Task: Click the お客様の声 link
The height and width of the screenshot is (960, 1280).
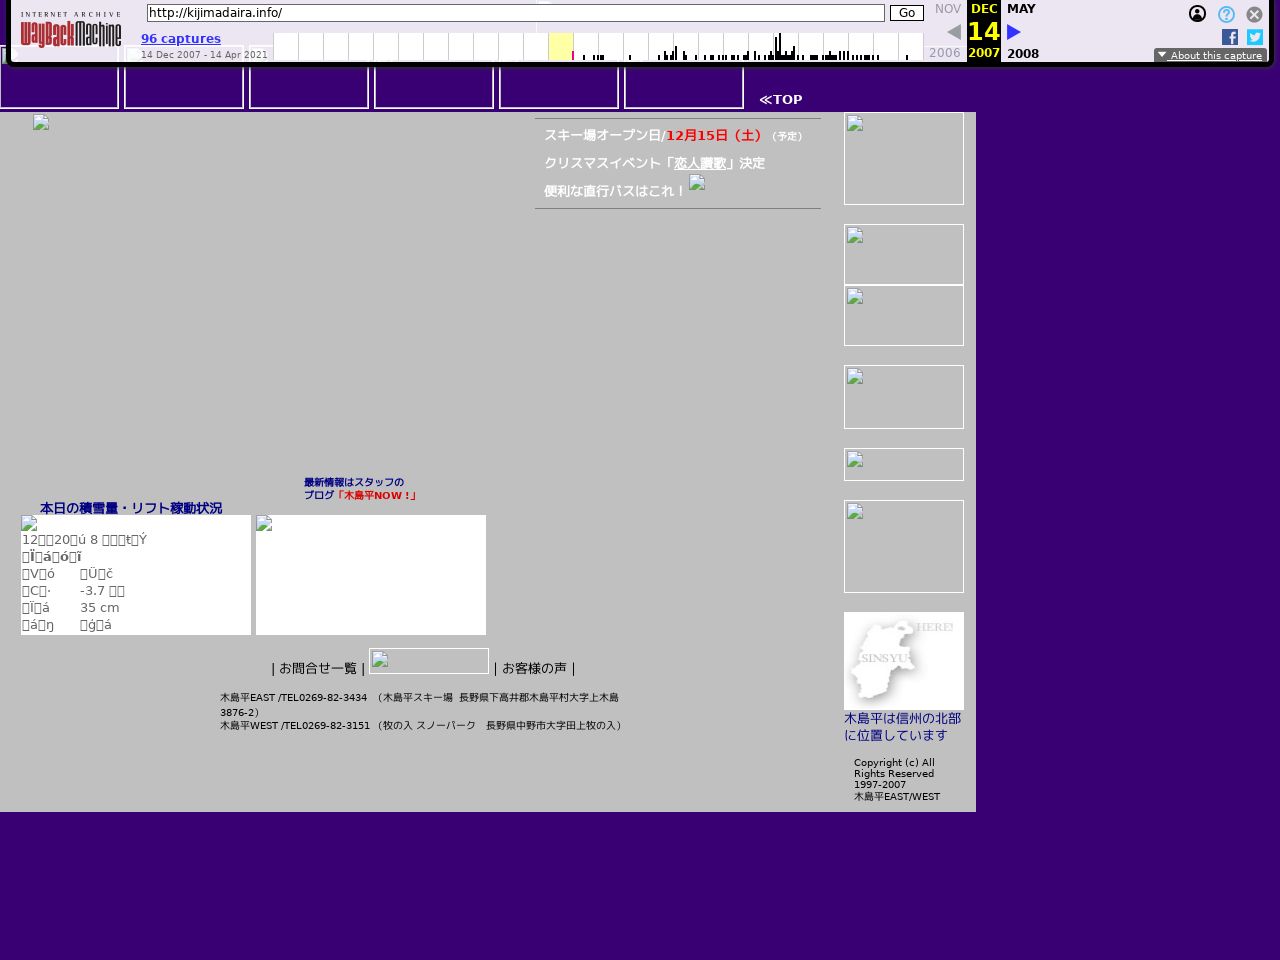Action: 534,668
